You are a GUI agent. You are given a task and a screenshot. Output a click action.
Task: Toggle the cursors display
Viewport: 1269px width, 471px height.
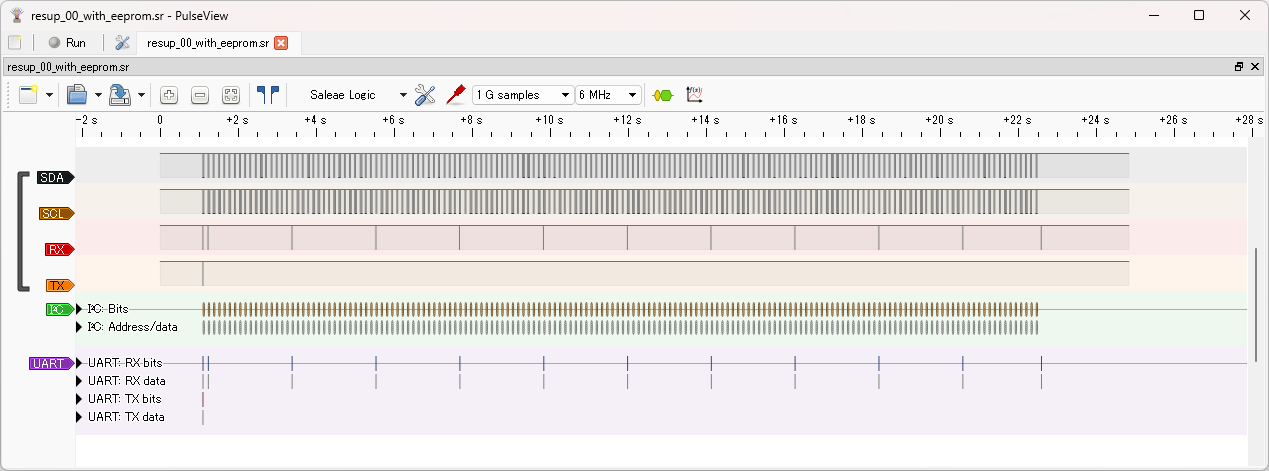[x=268, y=95]
